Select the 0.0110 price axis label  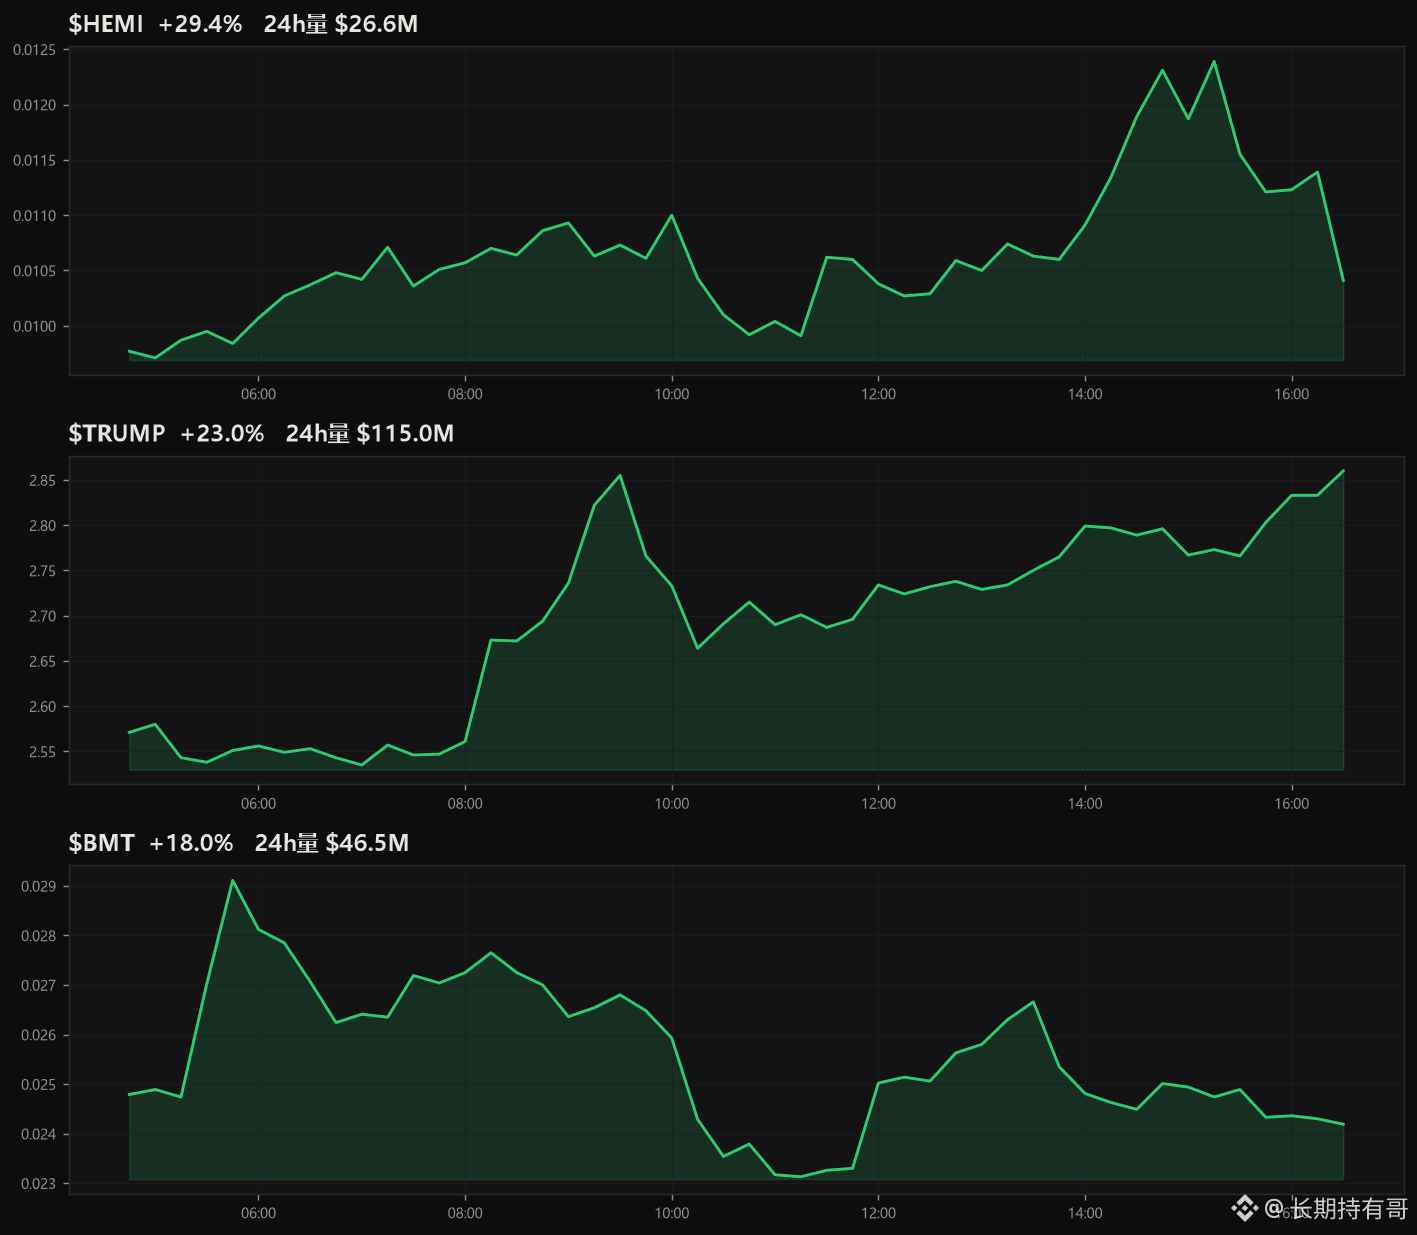(35, 216)
